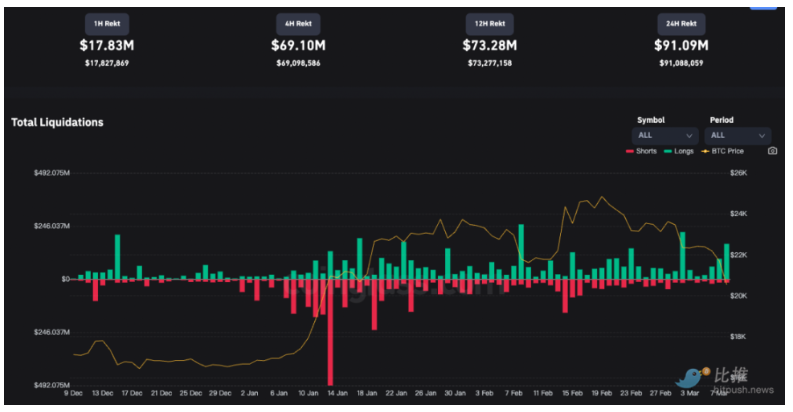Click the $0 axis label
Image resolution: width=793 pixels, height=412 pixels.
pyautogui.click(x=65, y=279)
